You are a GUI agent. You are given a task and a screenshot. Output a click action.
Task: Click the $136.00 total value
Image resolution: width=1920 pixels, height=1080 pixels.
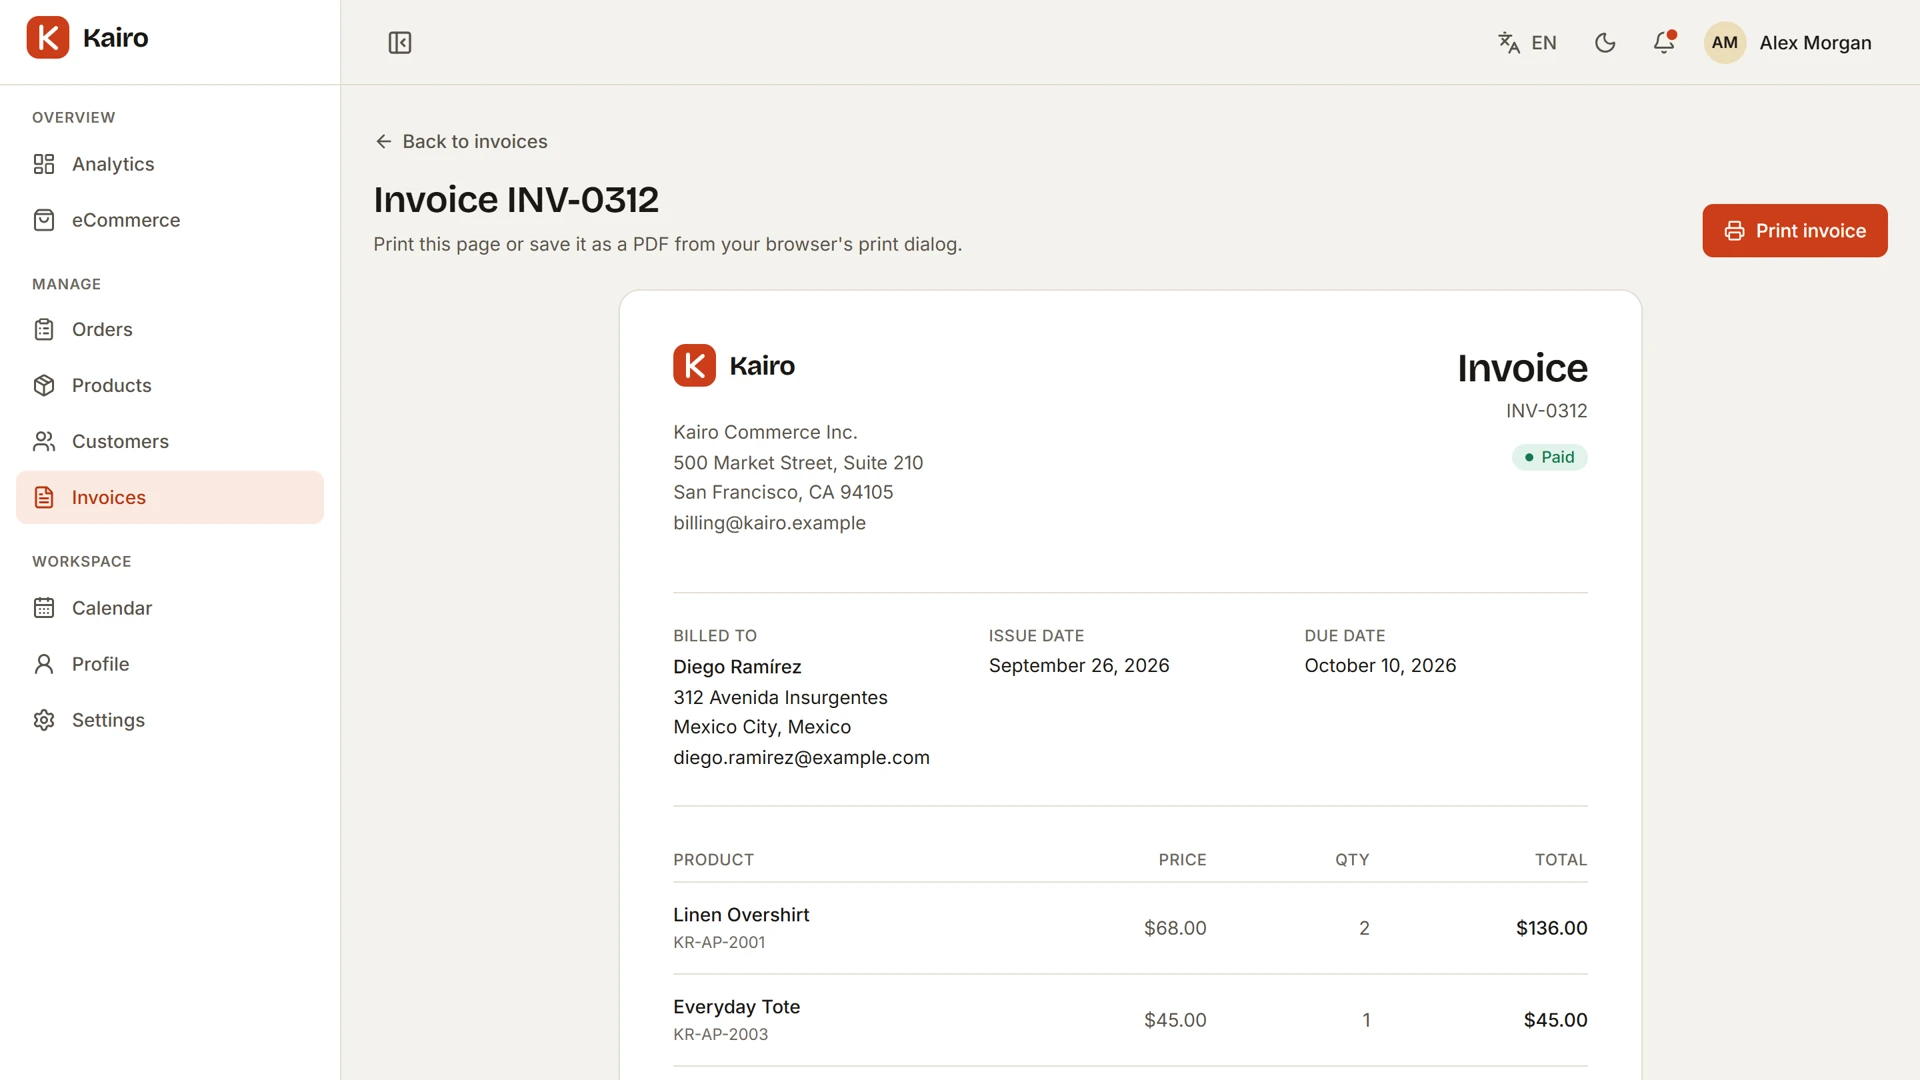tap(1551, 928)
